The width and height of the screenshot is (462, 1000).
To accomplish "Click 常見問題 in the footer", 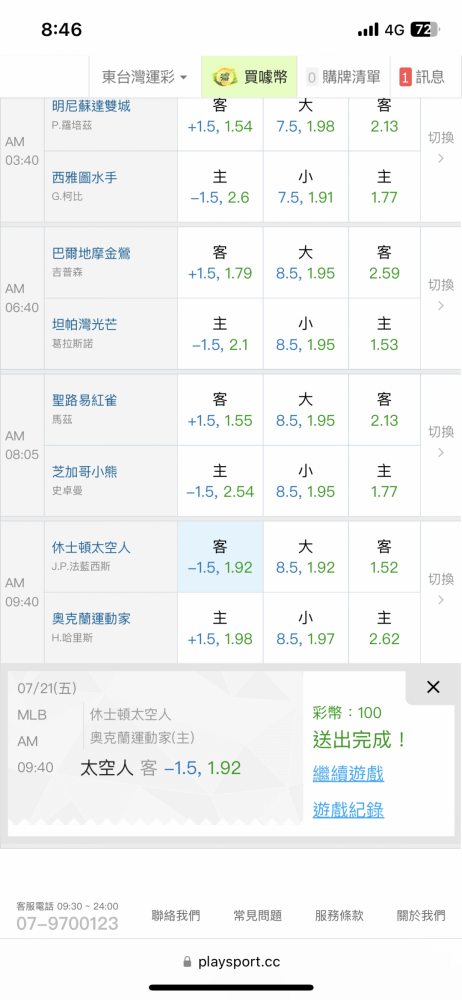I will point(258,916).
